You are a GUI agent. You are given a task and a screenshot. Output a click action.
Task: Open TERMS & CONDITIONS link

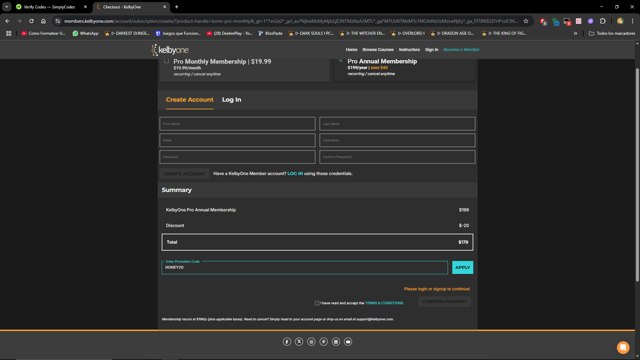point(384,303)
